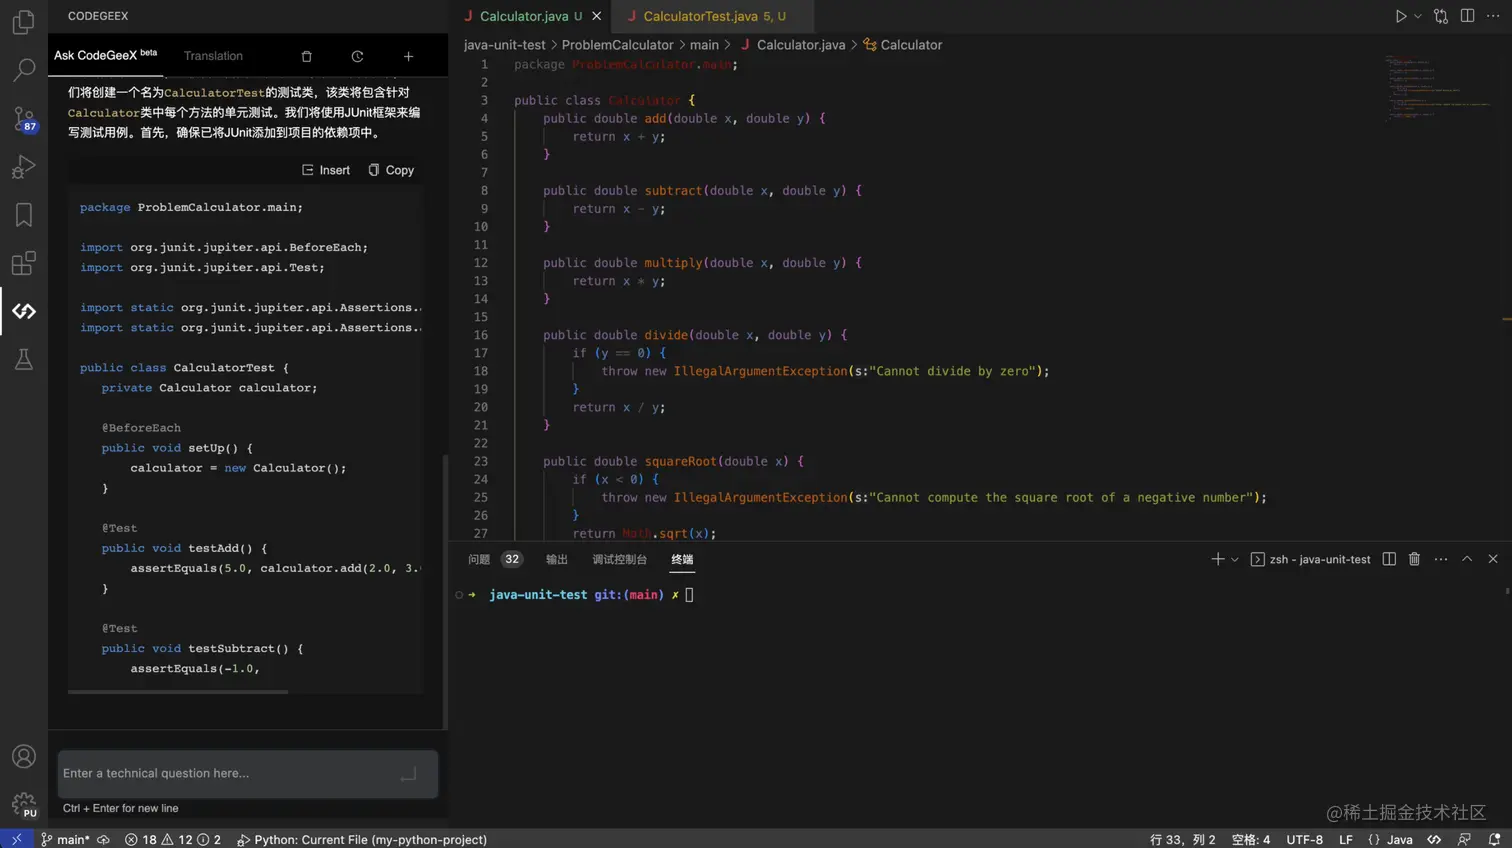The height and width of the screenshot is (848, 1512).
Task: Click the CodeGeeX status bar icon
Action: tap(1434, 840)
